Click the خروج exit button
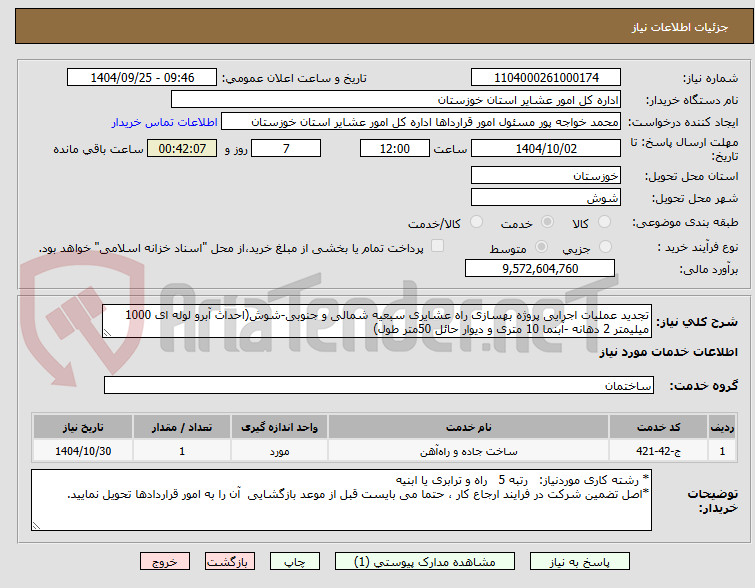This screenshot has height=588, width=755. (x=165, y=562)
